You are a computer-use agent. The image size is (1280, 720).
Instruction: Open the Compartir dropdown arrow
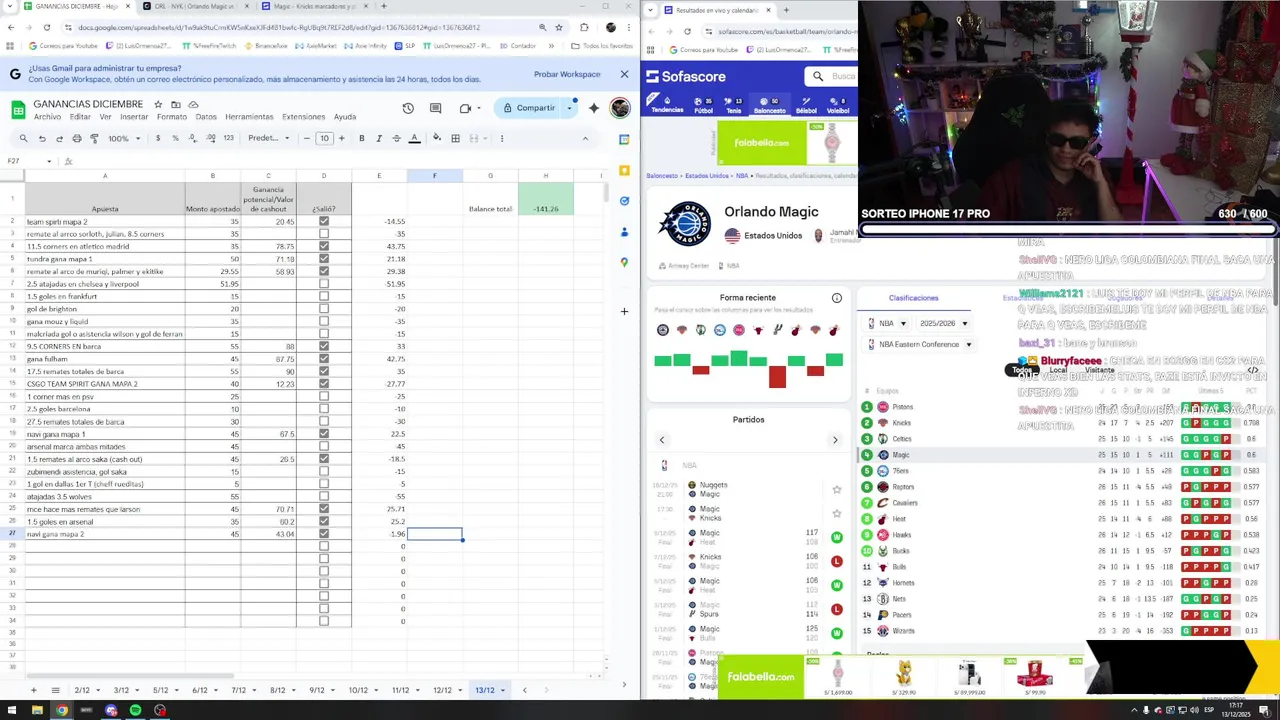(570, 108)
